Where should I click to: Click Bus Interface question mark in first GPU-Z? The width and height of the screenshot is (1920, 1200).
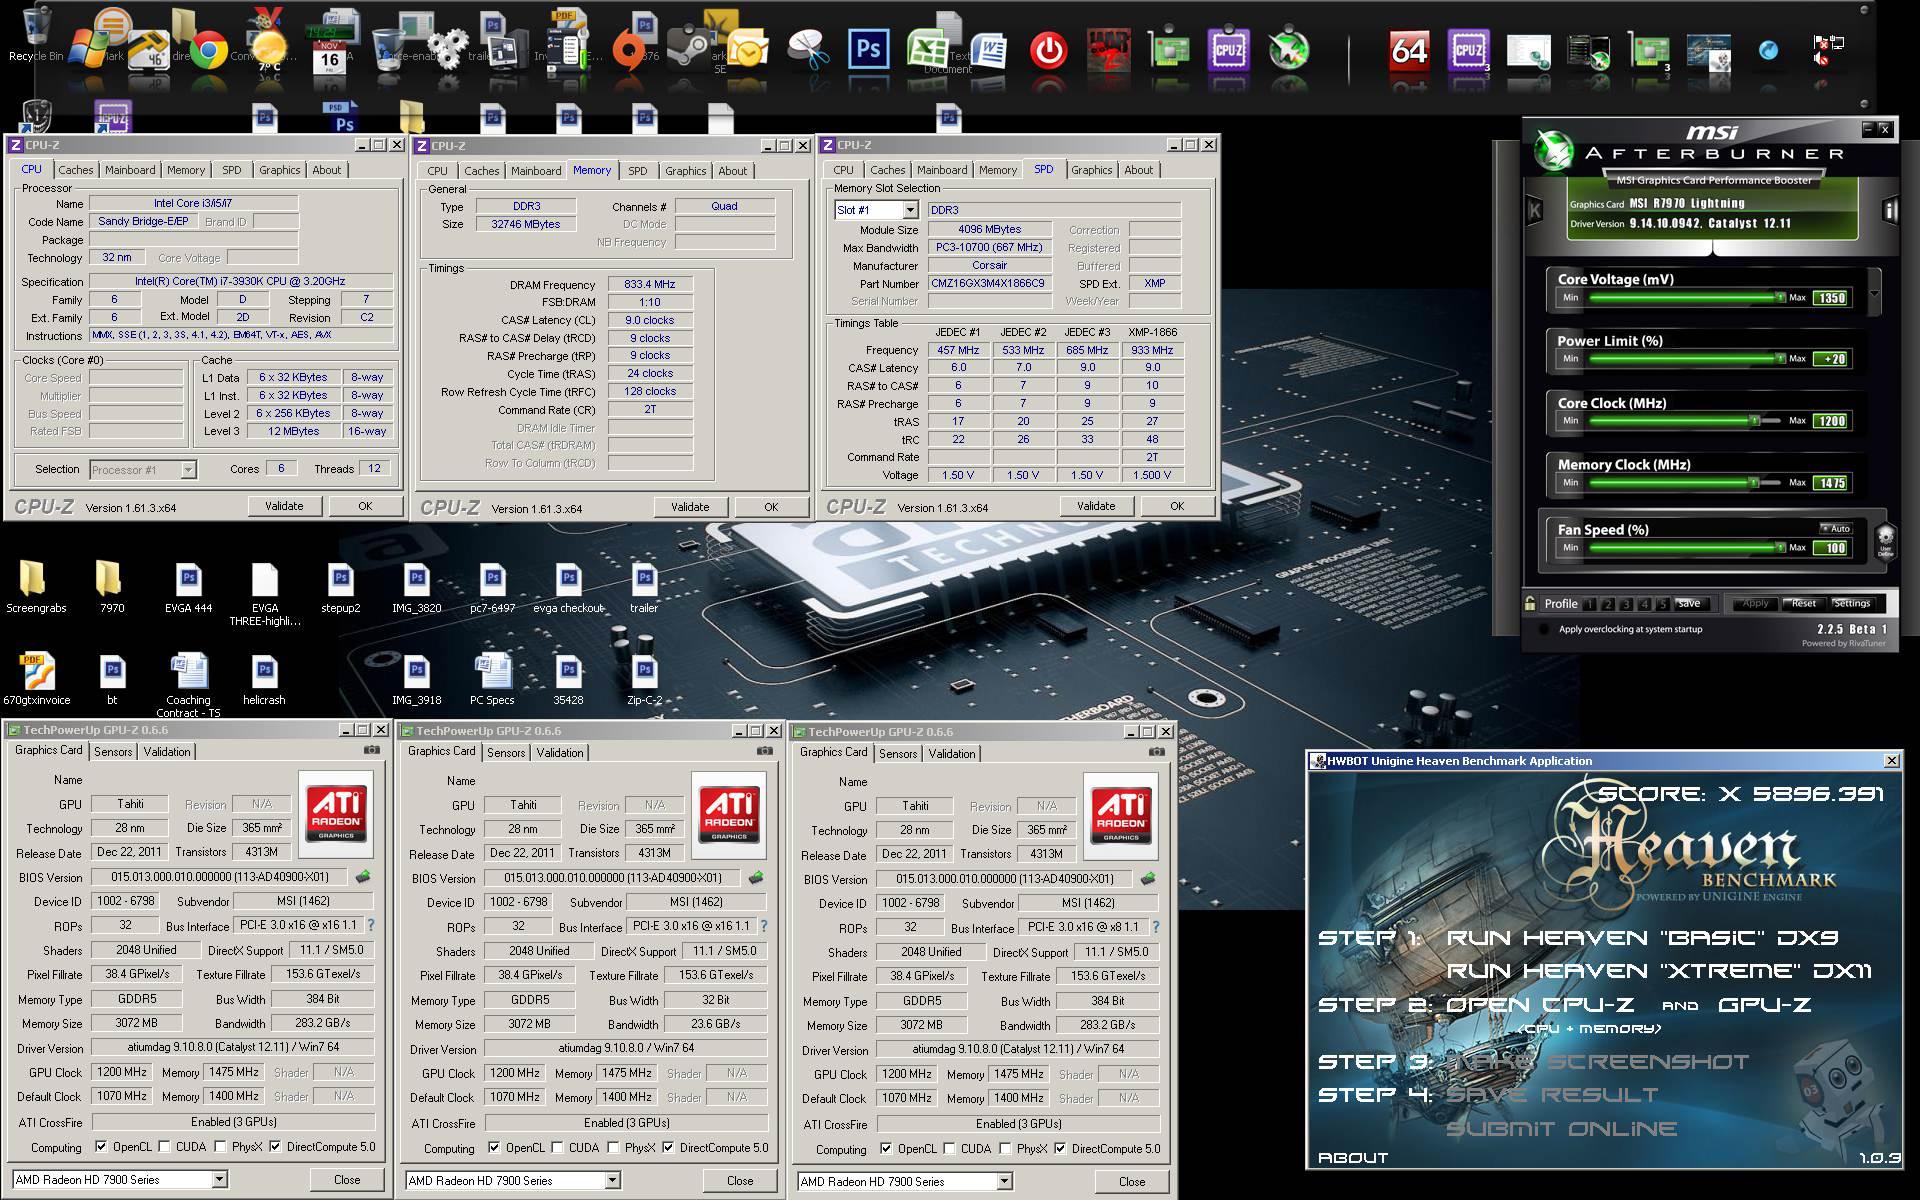[371, 926]
